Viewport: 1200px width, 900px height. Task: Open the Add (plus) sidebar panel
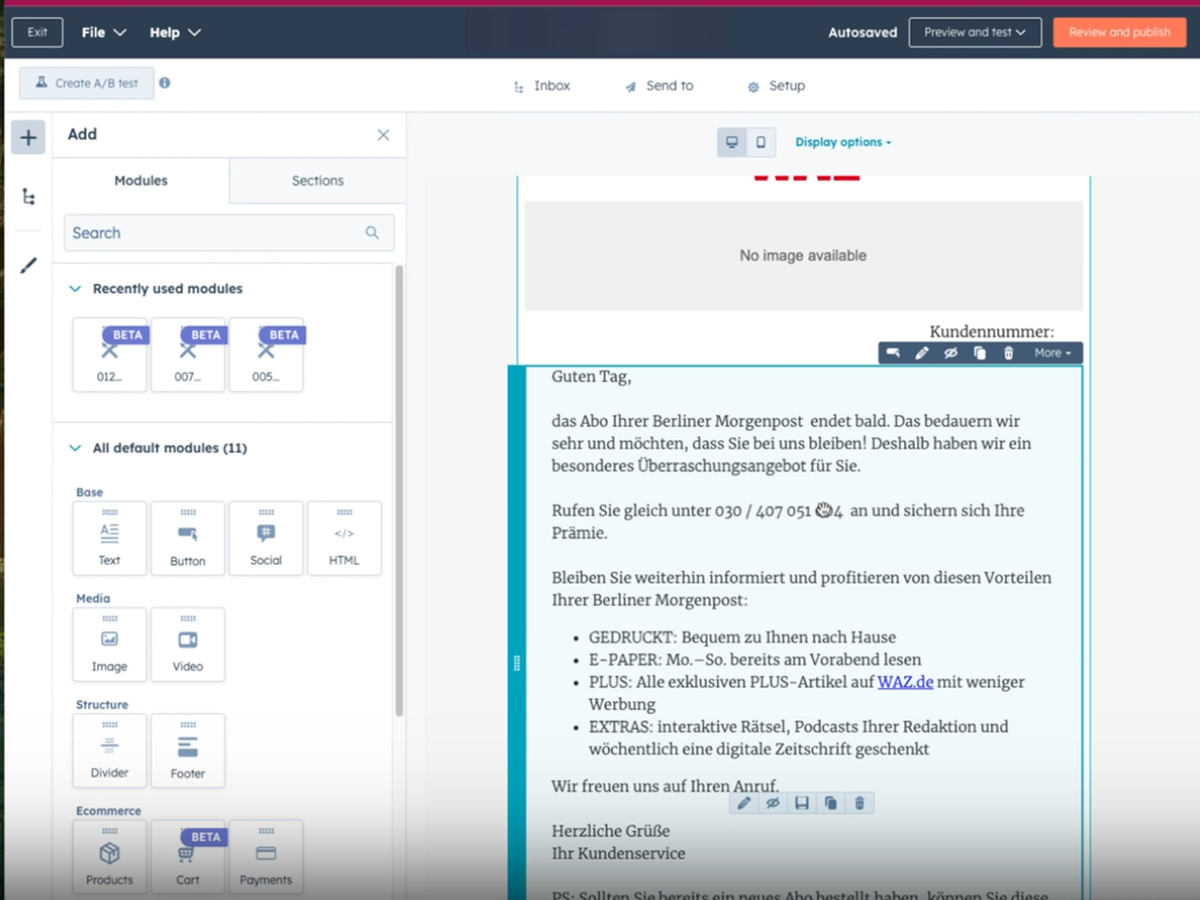(x=28, y=137)
